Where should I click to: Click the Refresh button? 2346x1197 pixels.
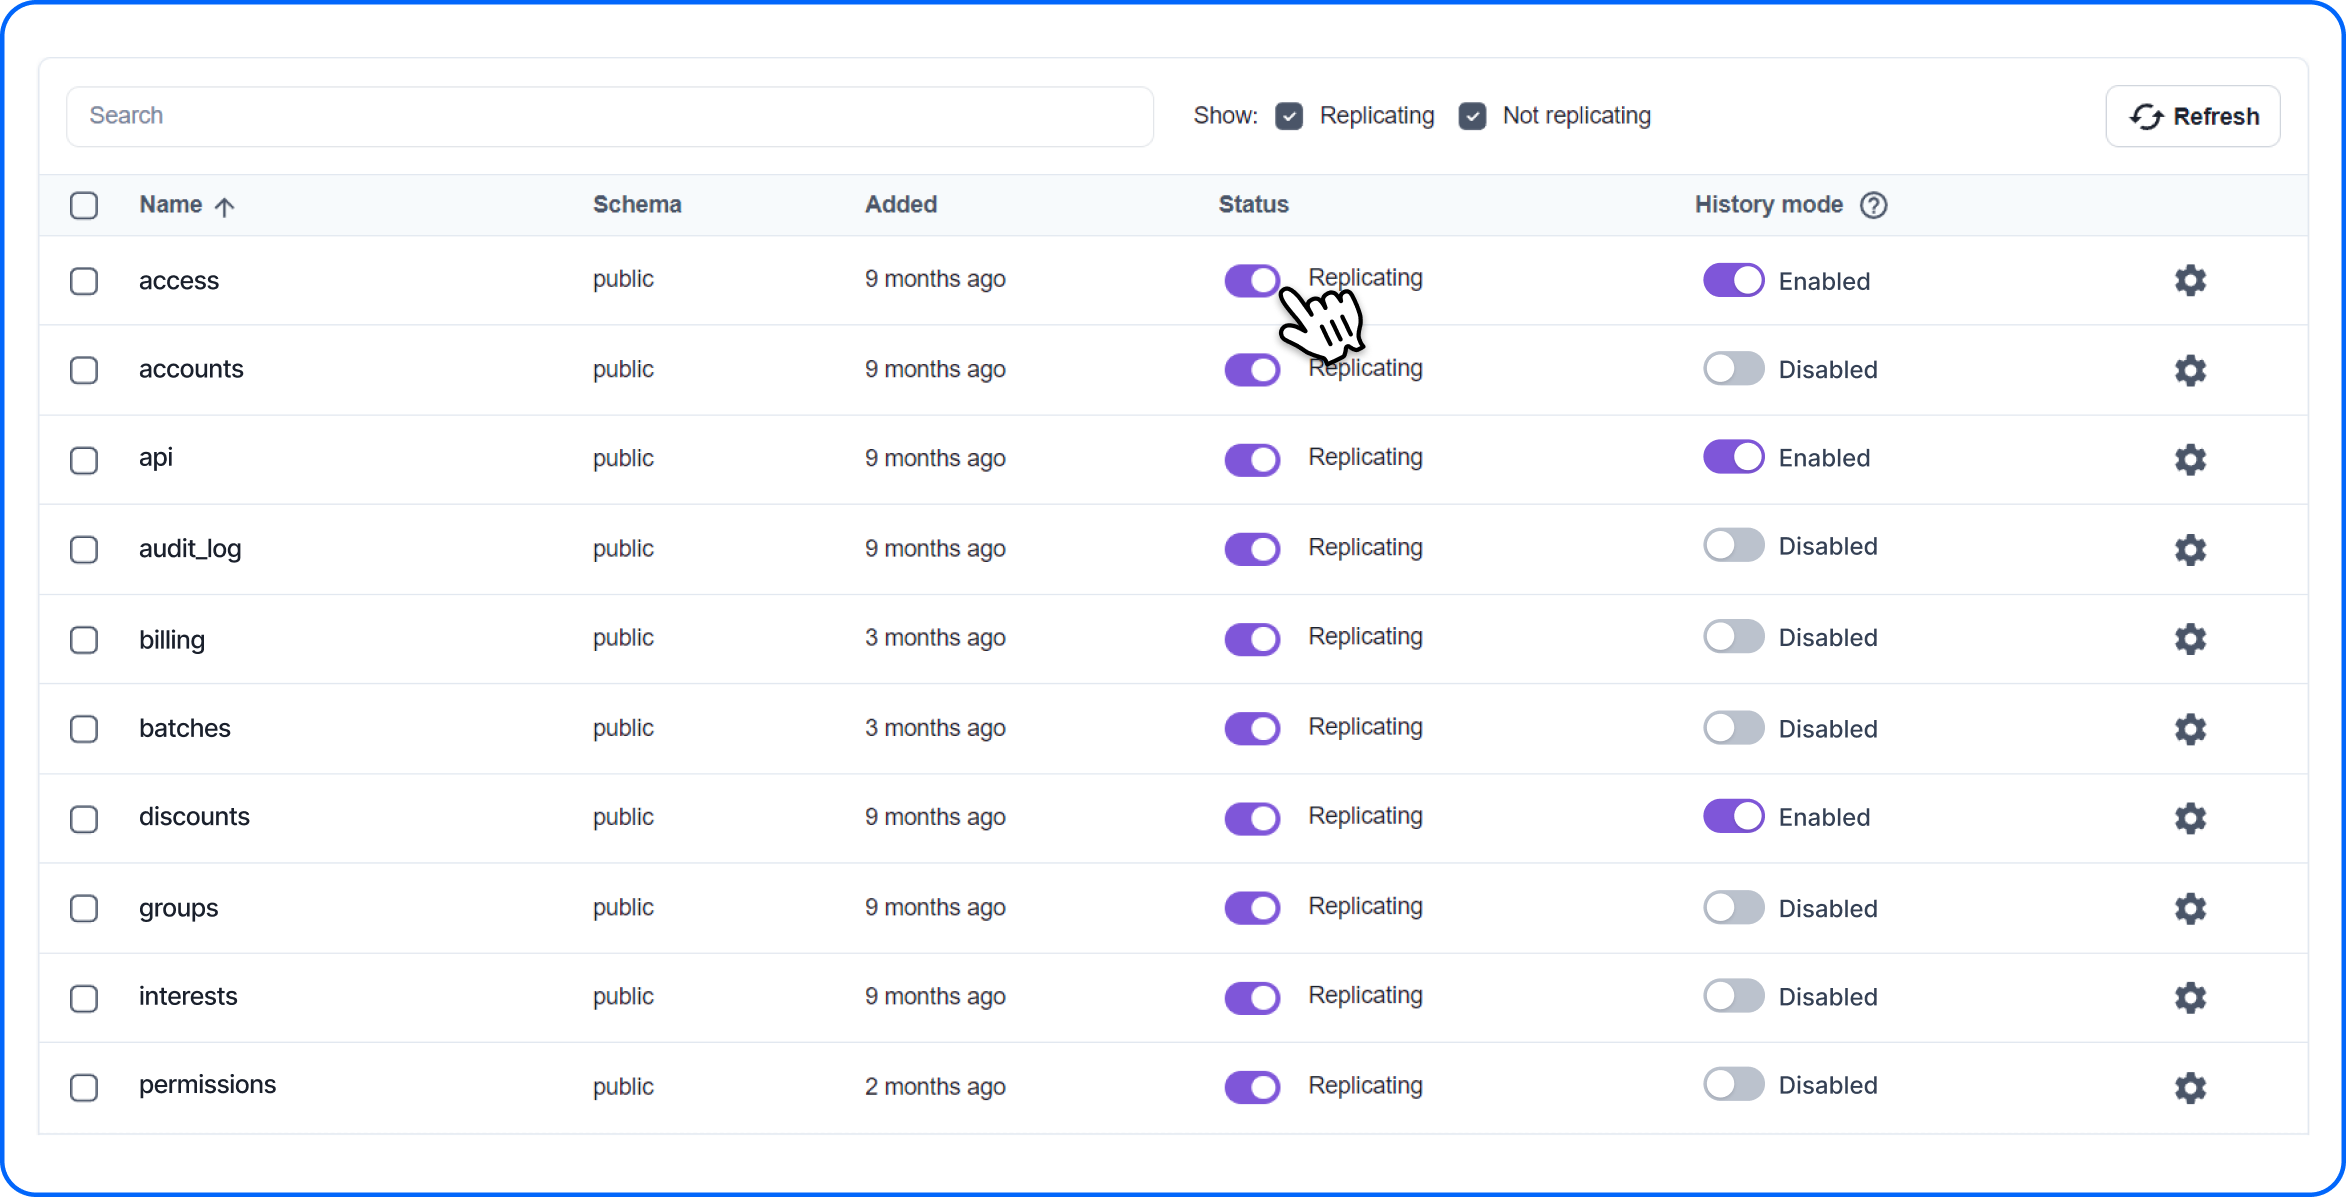(2193, 116)
